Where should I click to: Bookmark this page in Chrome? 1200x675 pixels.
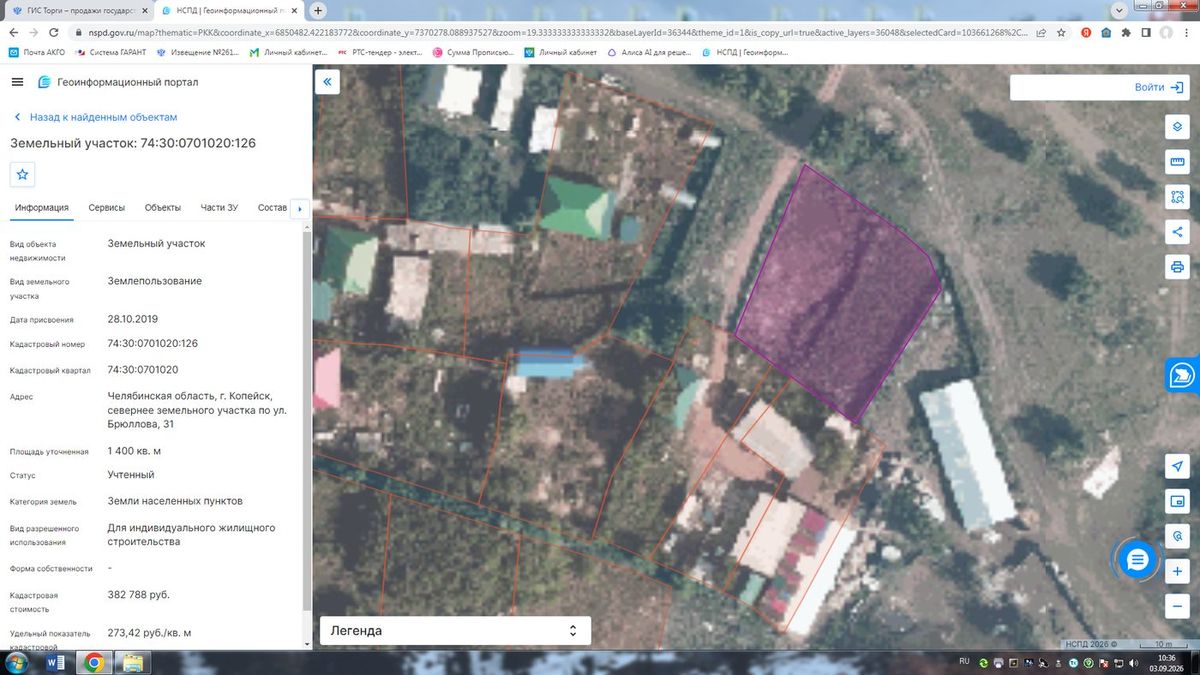1063,32
